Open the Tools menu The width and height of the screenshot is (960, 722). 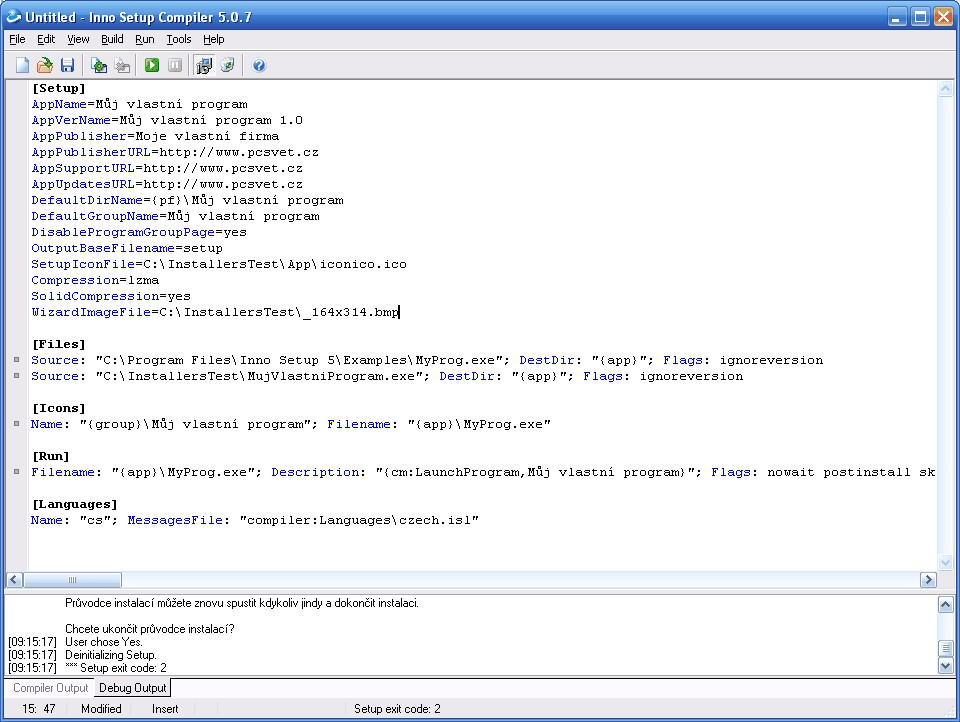click(179, 39)
